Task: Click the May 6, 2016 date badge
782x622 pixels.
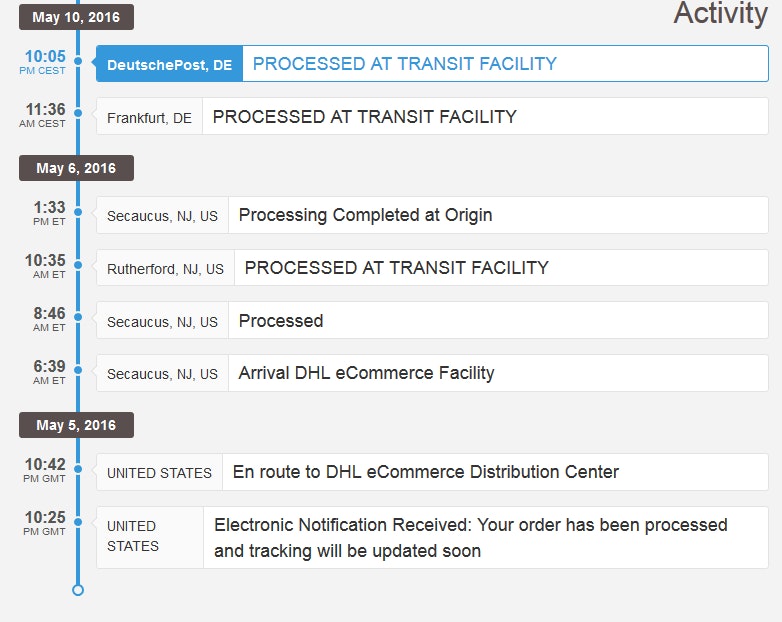Action: coord(76,168)
